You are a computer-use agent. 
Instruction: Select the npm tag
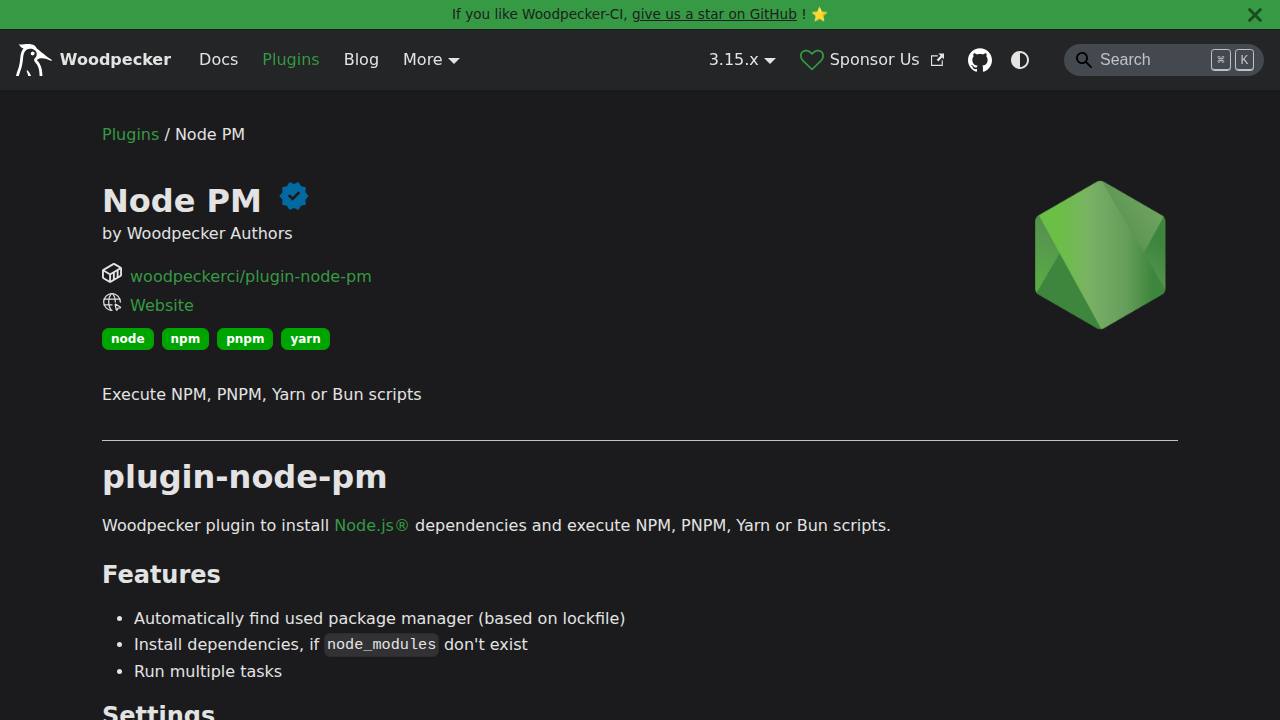point(185,339)
